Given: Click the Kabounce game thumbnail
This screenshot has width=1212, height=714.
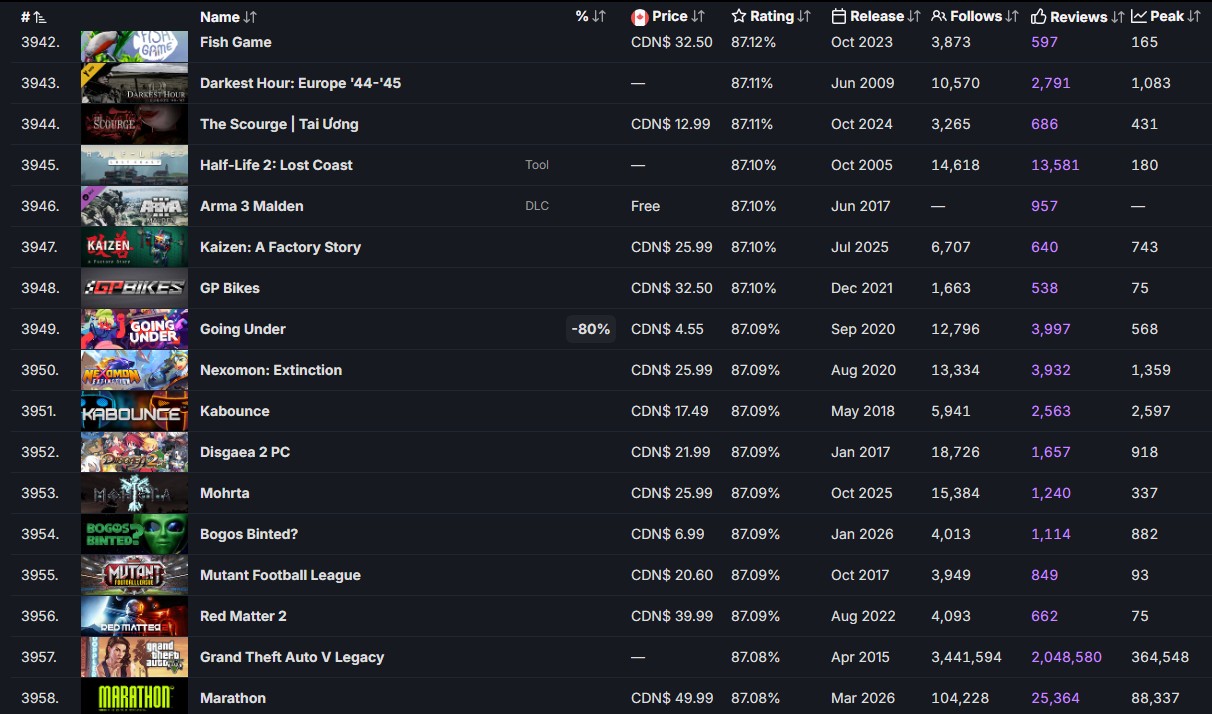Looking at the screenshot, I should tap(134, 411).
